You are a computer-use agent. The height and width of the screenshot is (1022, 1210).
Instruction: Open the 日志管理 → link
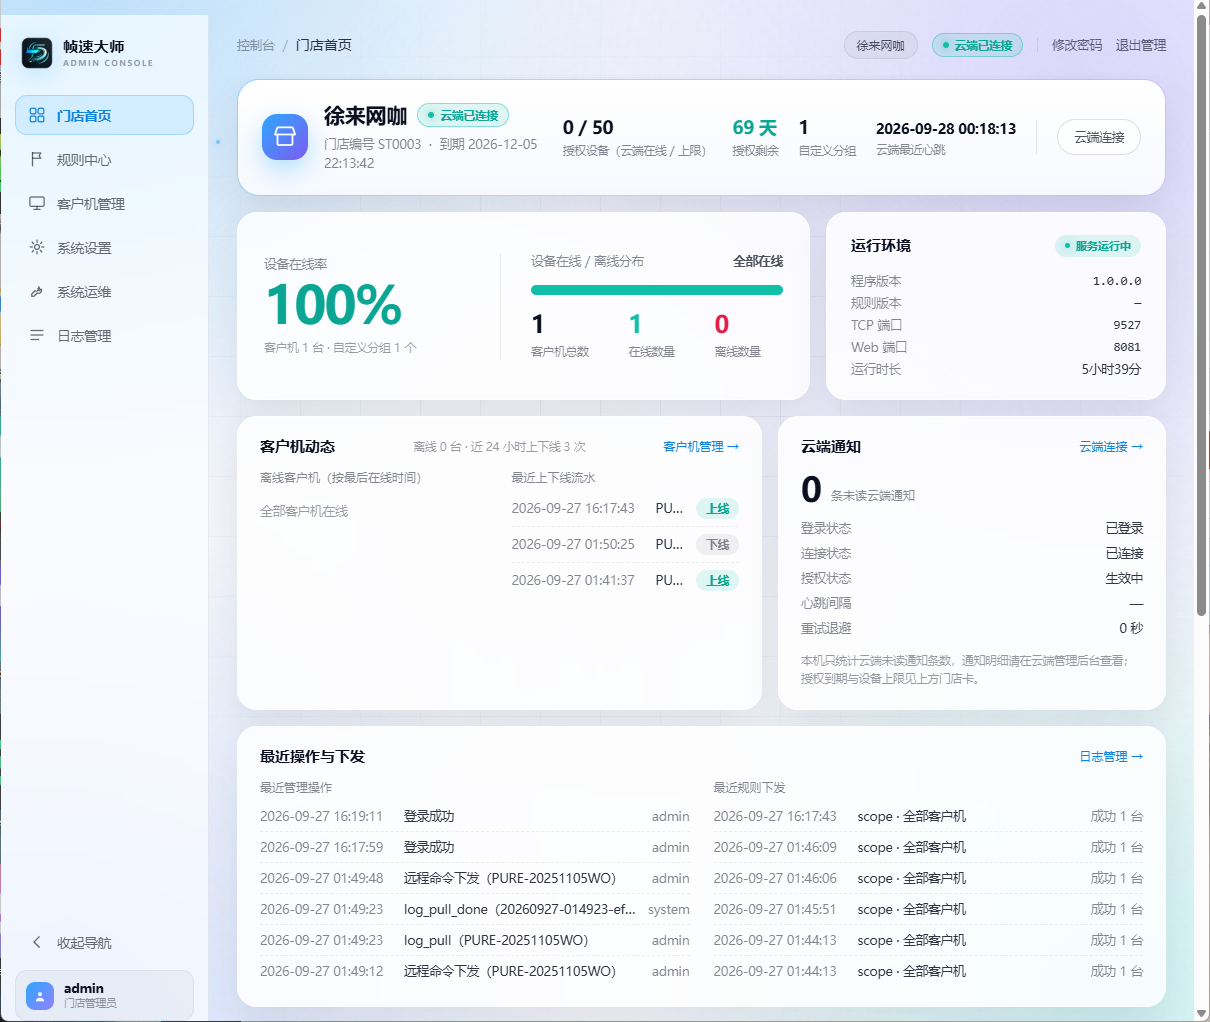[1111, 756]
